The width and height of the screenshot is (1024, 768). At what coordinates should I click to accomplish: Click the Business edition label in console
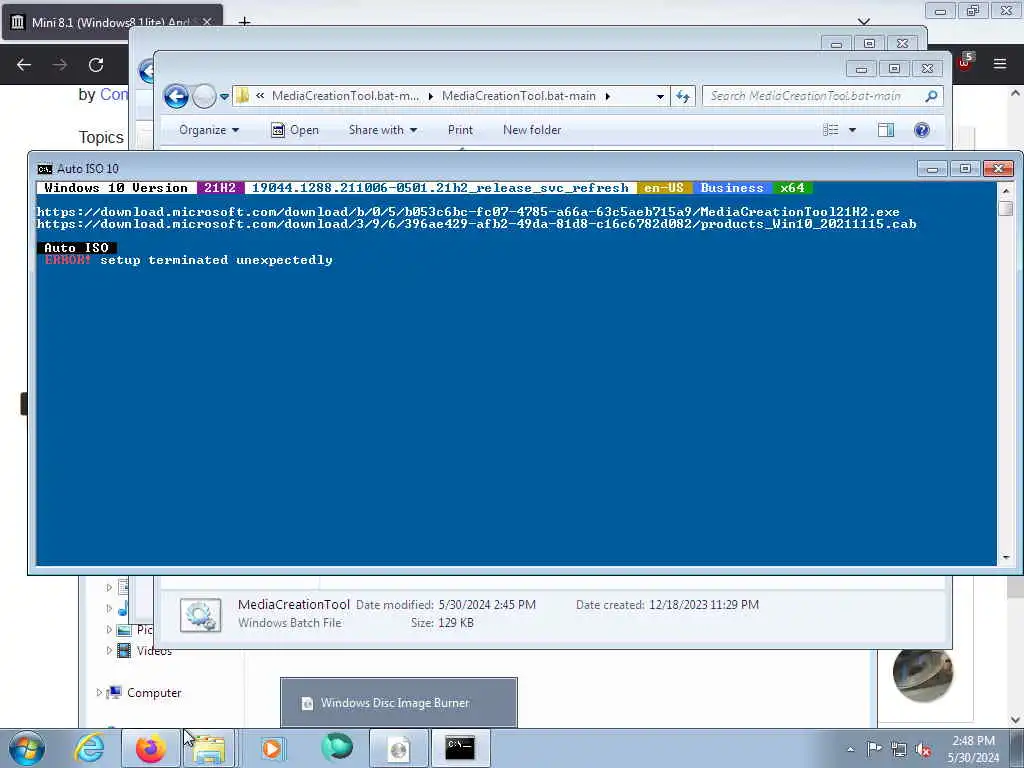click(x=732, y=188)
